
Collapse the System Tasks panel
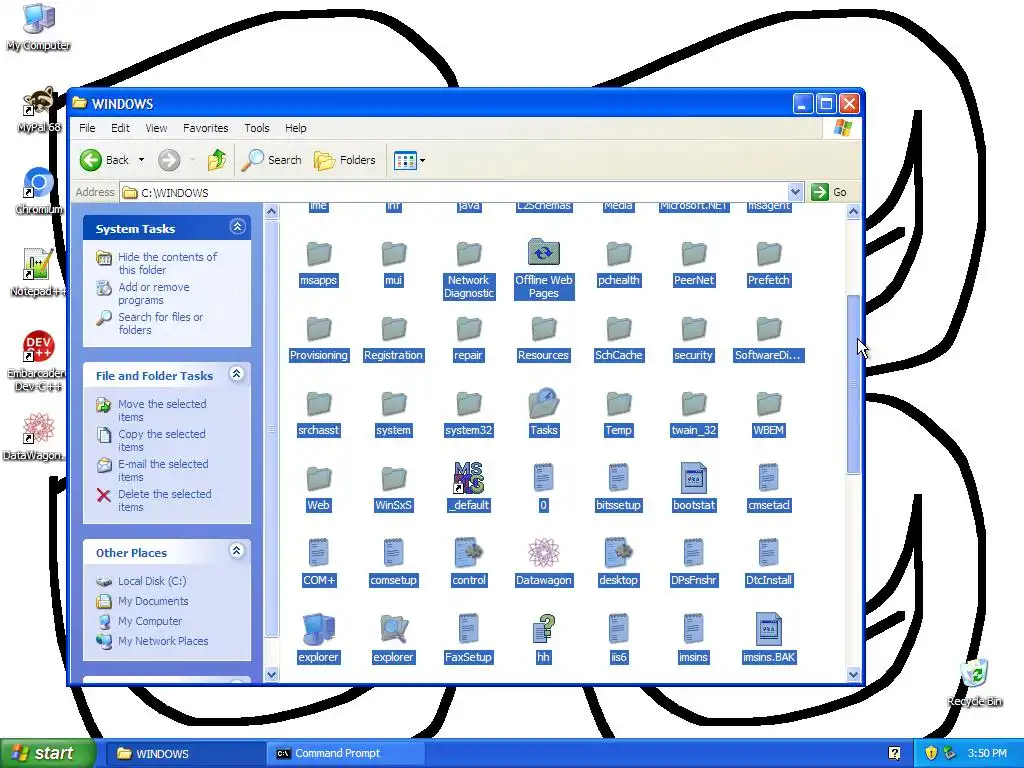click(x=237, y=227)
